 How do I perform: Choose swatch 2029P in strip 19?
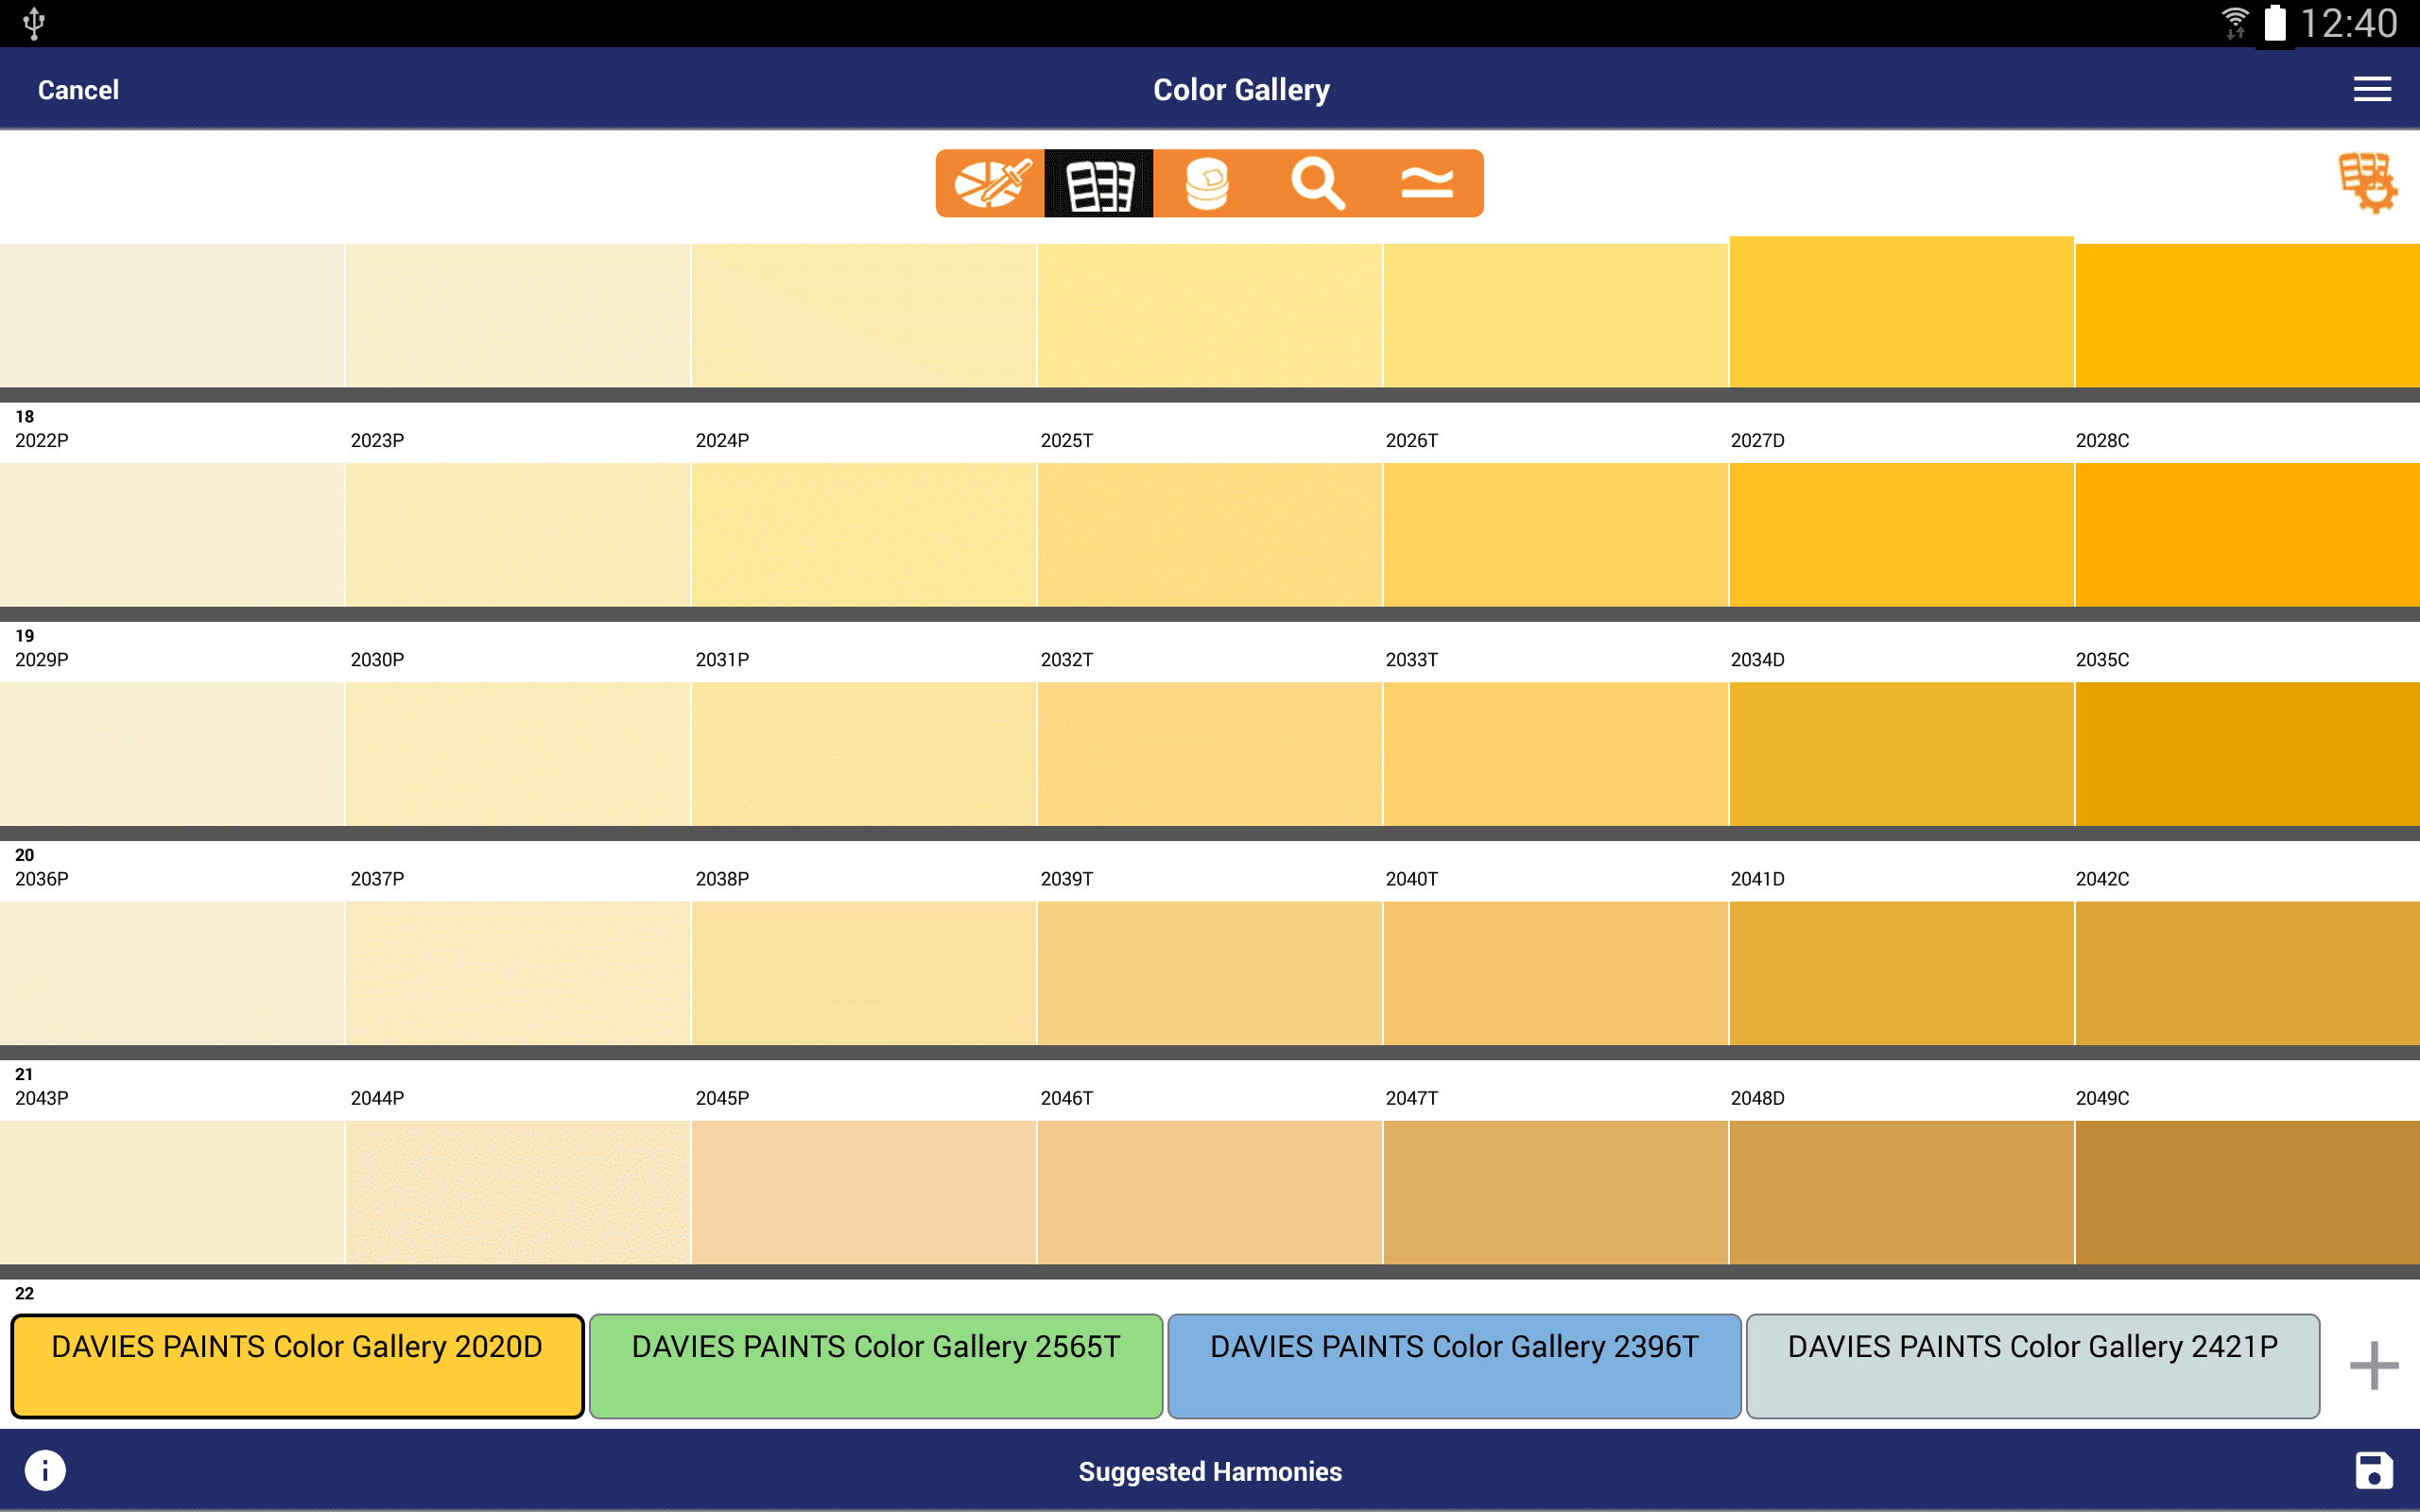pos(172,754)
